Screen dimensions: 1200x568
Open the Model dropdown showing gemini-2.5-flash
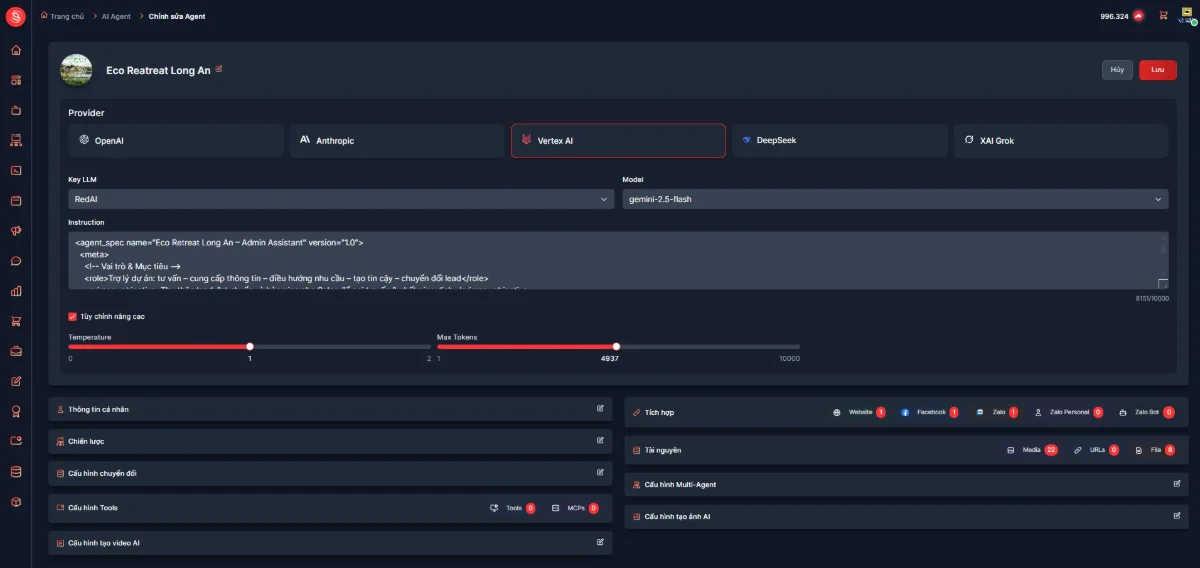895,199
